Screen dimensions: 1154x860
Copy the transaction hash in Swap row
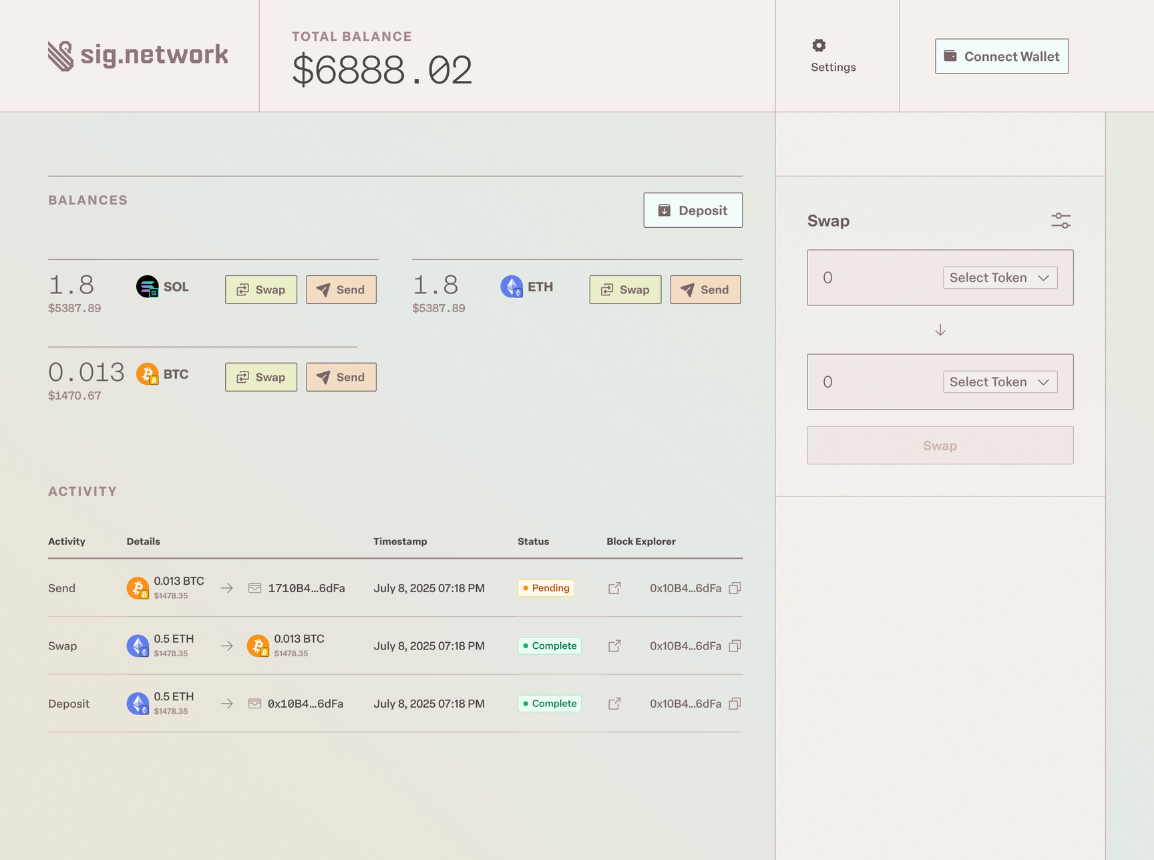coord(734,646)
